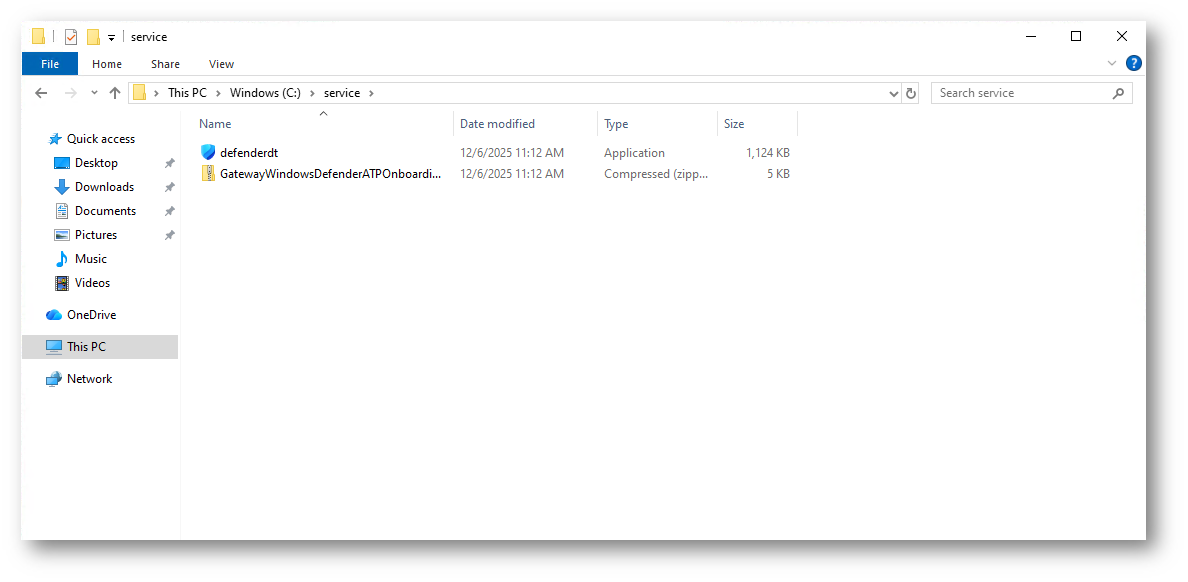Open OneDrive in the navigation pane
Image resolution: width=1188 pixels, height=582 pixels.
click(92, 314)
